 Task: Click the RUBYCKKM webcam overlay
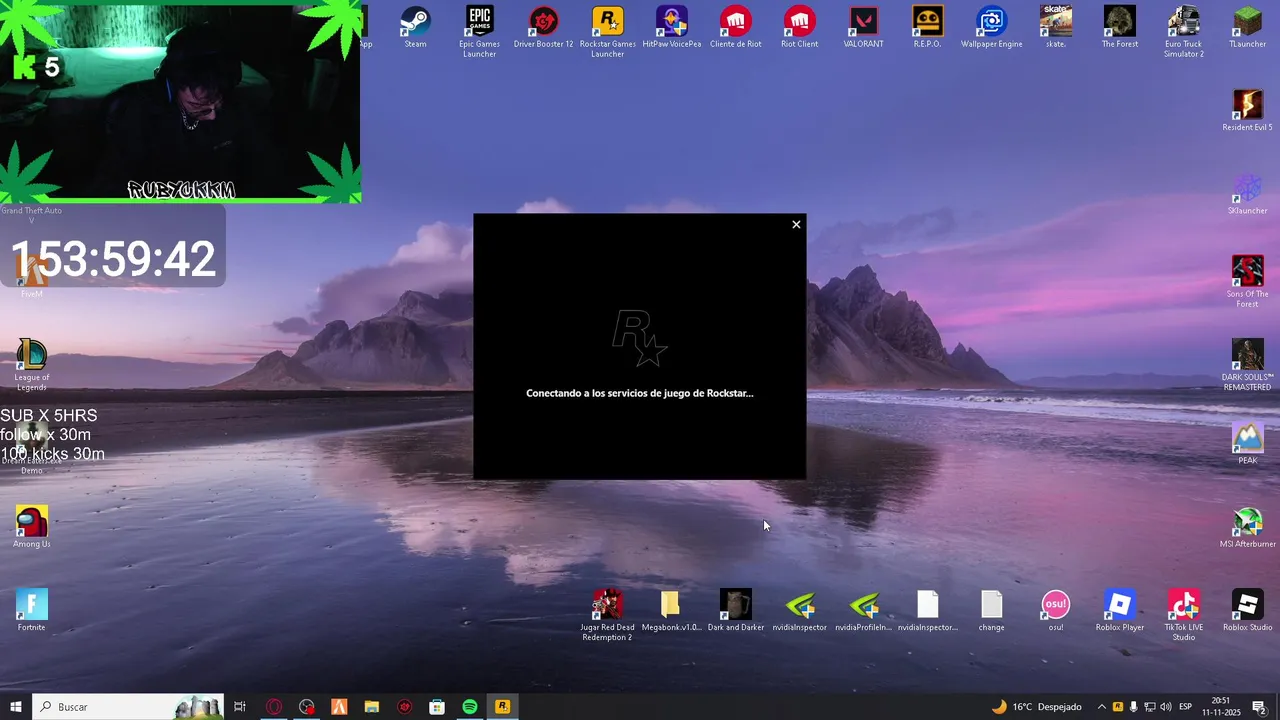(x=180, y=102)
